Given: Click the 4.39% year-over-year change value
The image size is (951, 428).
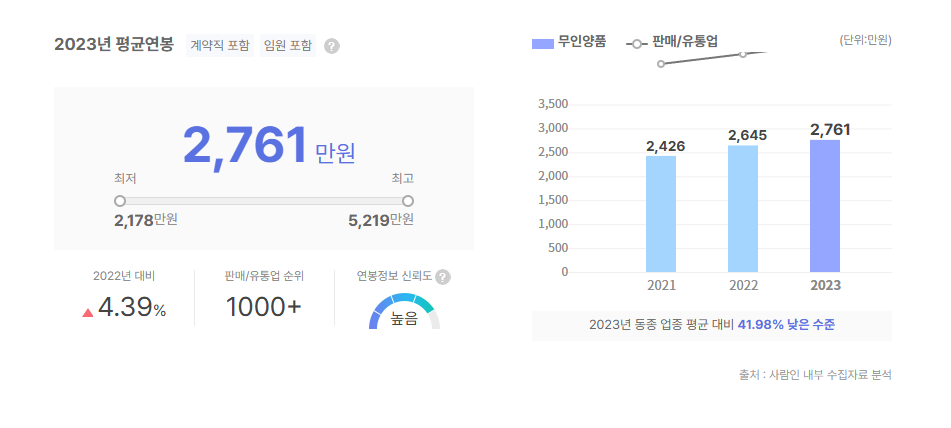Looking at the screenshot, I should (x=132, y=309).
